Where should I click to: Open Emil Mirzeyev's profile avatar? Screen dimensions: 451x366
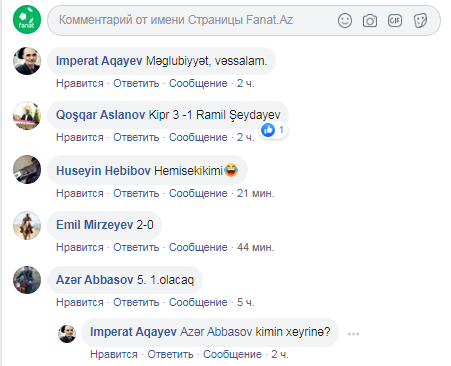[x=27, y=225]
